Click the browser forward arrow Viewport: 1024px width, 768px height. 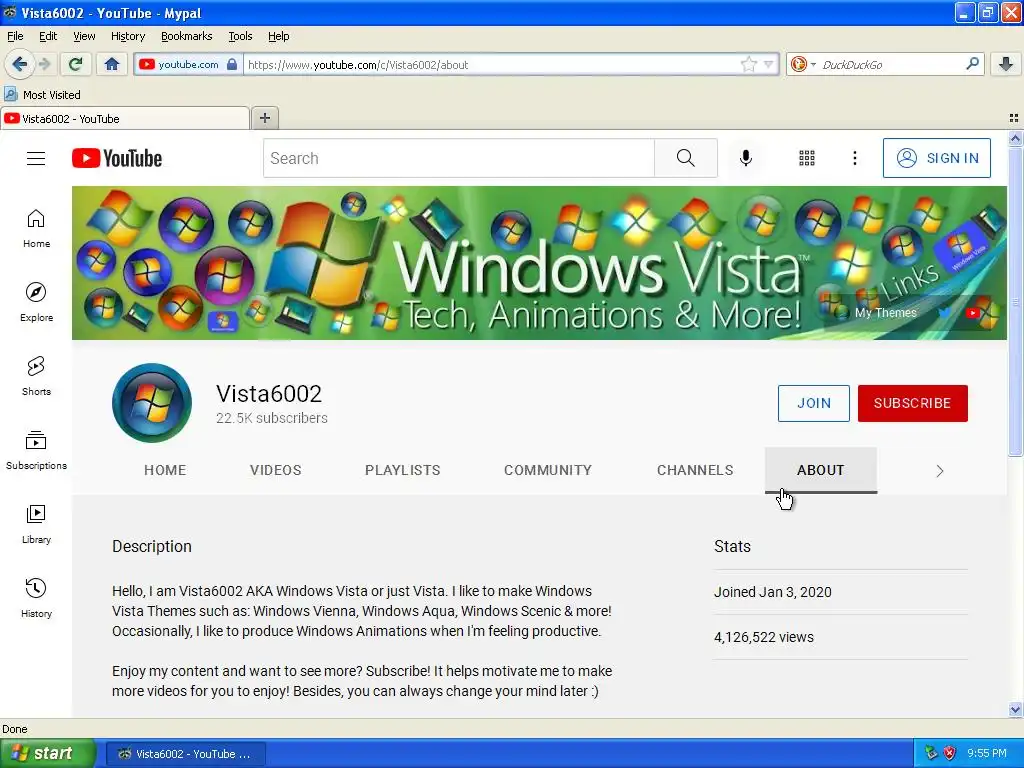(44, 64)
